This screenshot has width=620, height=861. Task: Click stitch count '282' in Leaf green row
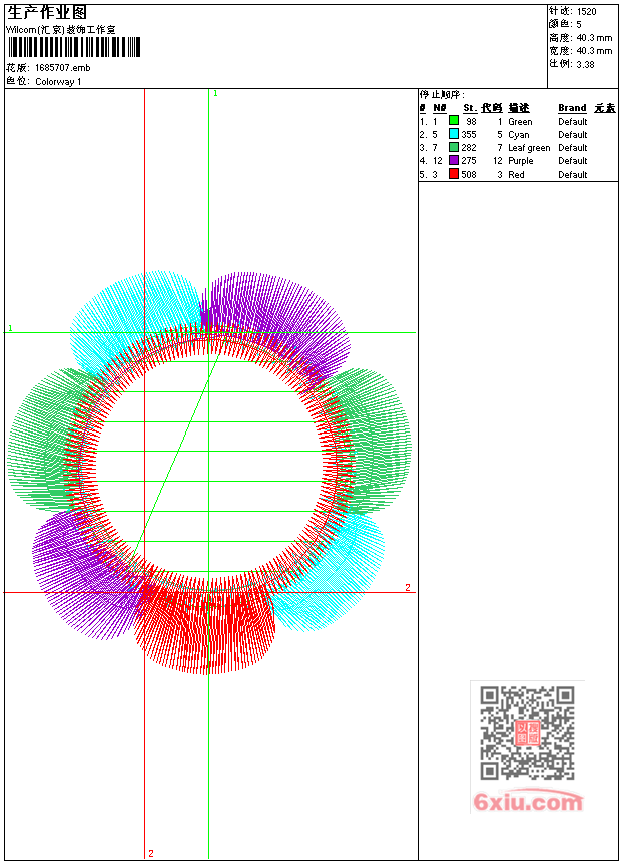tap(469, 148)
